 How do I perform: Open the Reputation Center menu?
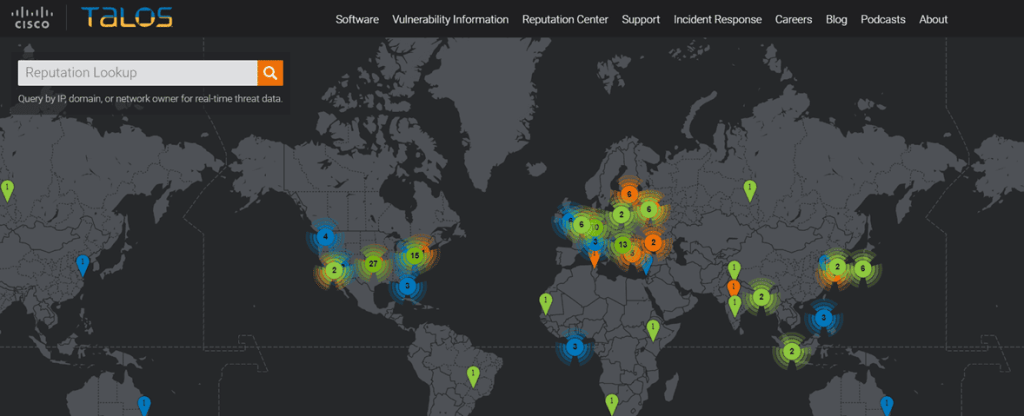(x=565, y=19)
